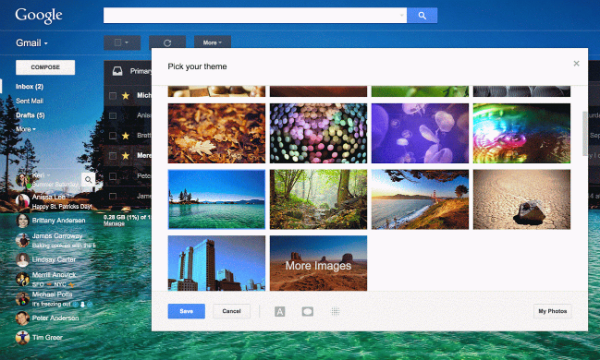Click Save in theme dialog
The height and width of the screenshot is (360, 600).
[x=186, y=311]
